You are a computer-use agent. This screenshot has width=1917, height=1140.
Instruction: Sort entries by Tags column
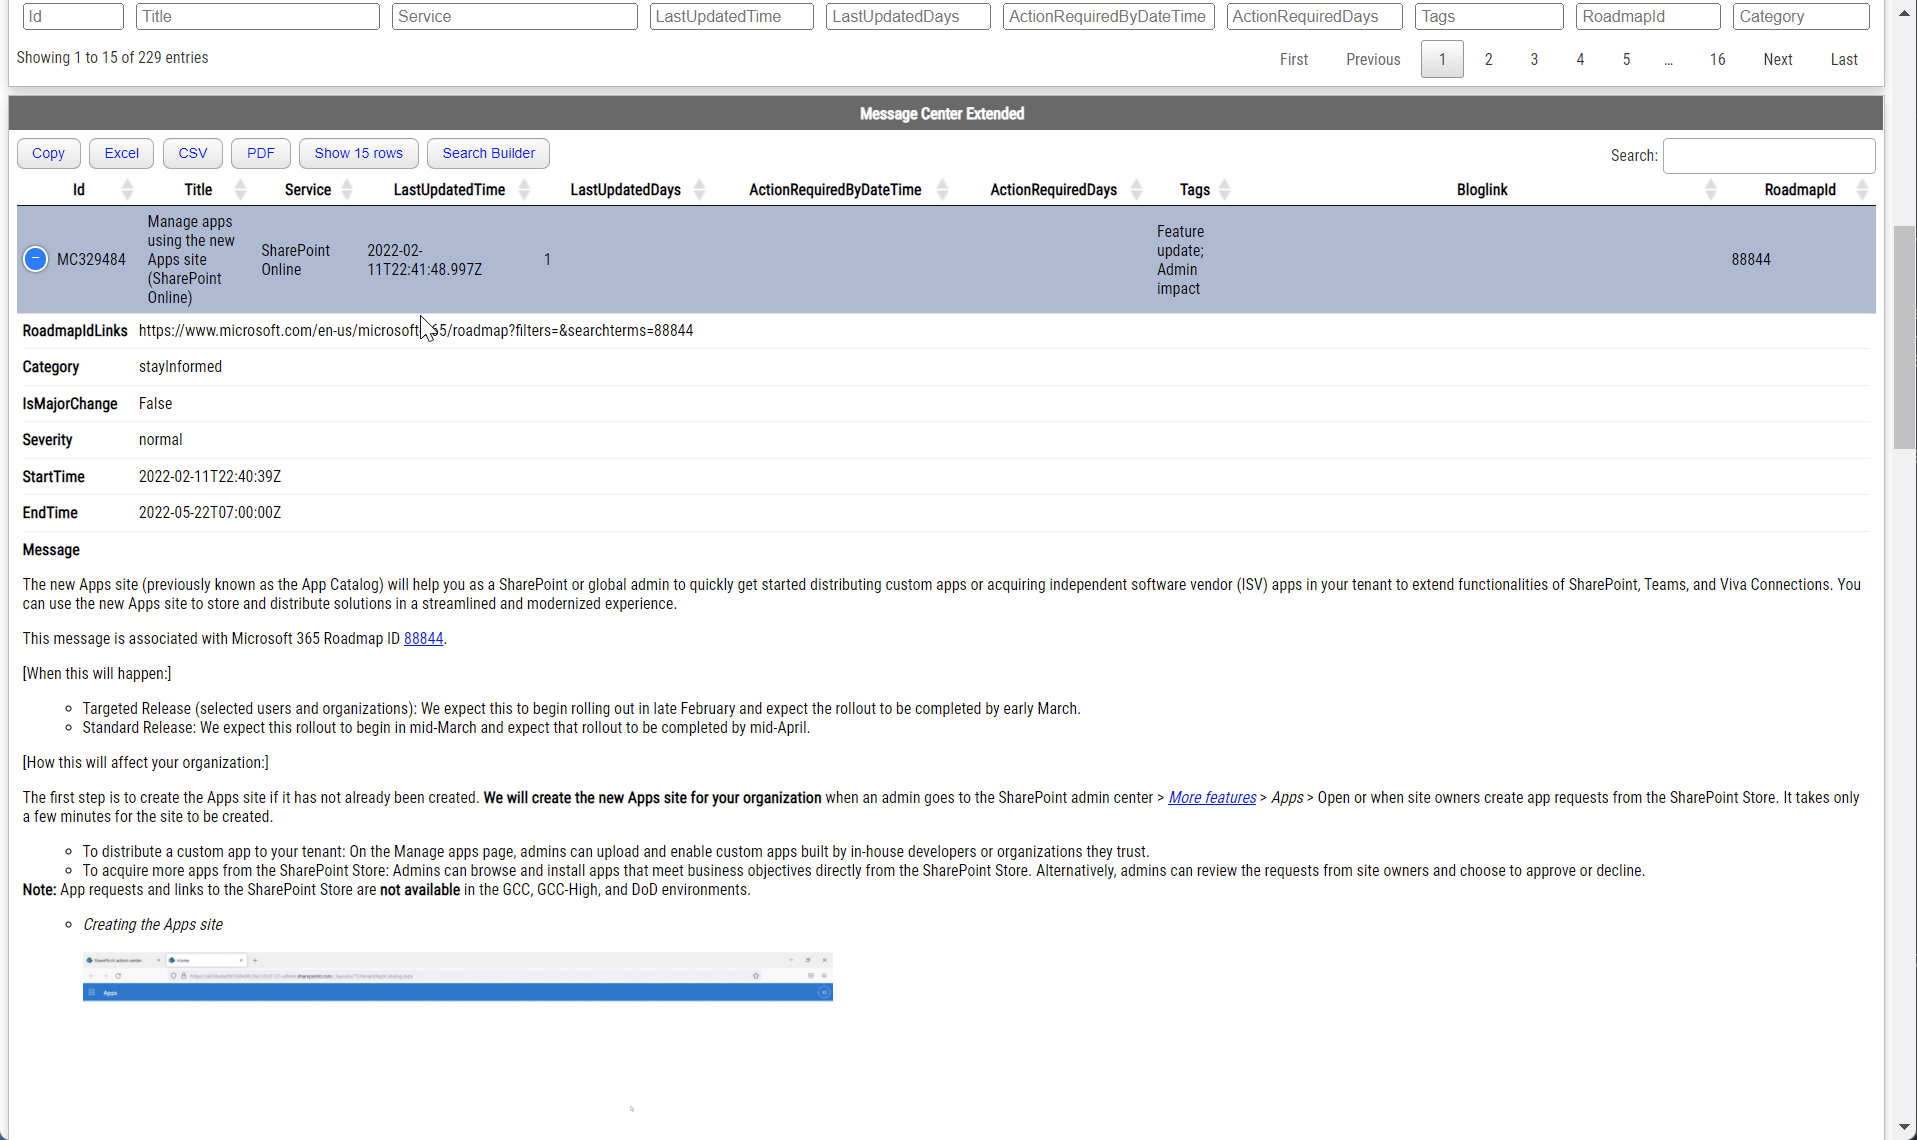click(1195, 190)
